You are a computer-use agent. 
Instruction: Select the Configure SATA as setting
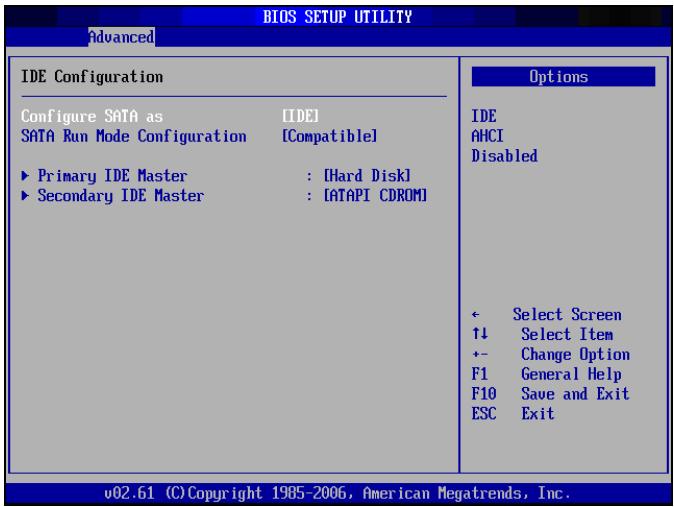coord(92,116)
